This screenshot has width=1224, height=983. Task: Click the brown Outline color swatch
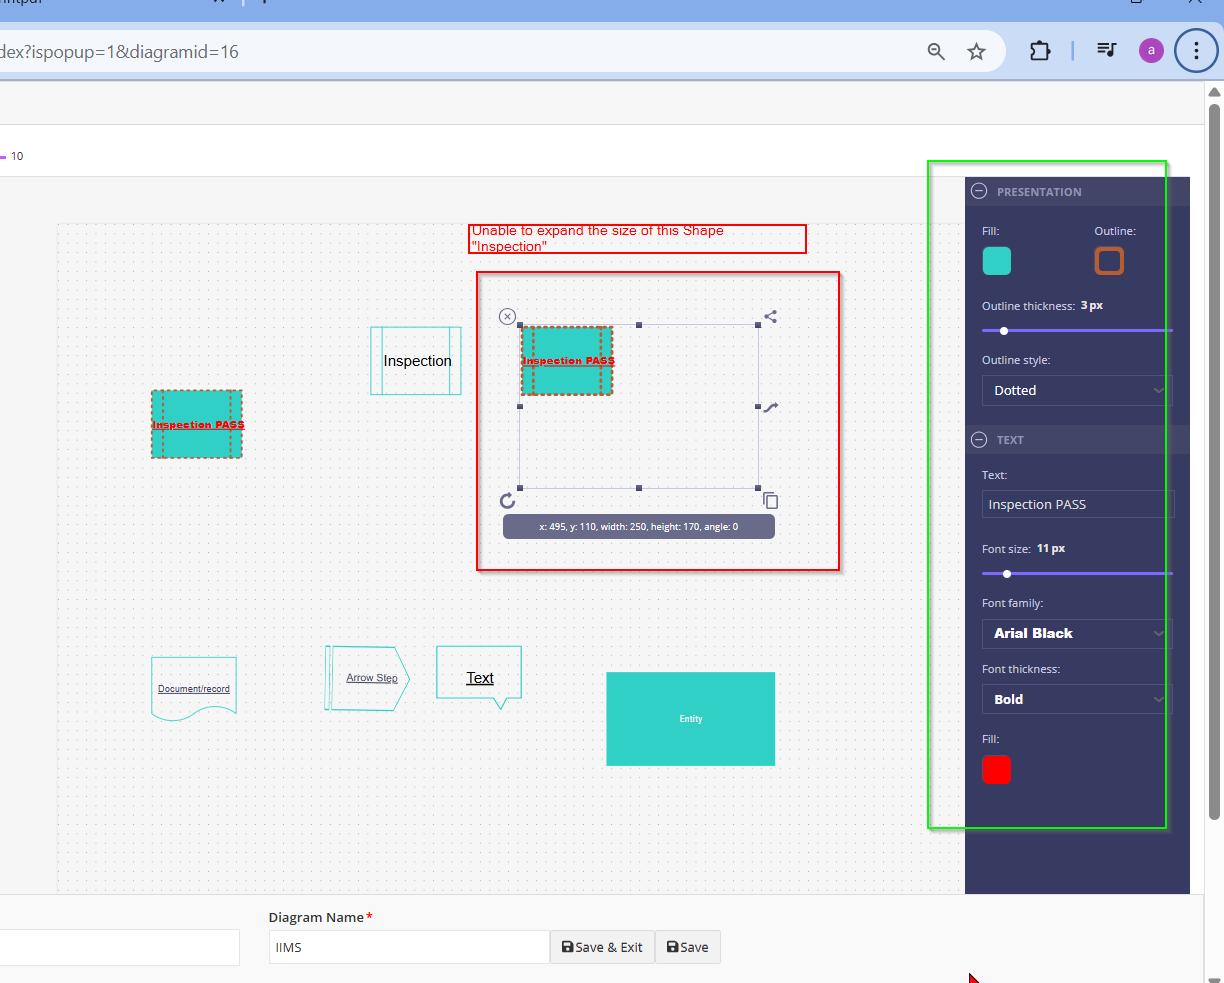[x=1109, y=261]
